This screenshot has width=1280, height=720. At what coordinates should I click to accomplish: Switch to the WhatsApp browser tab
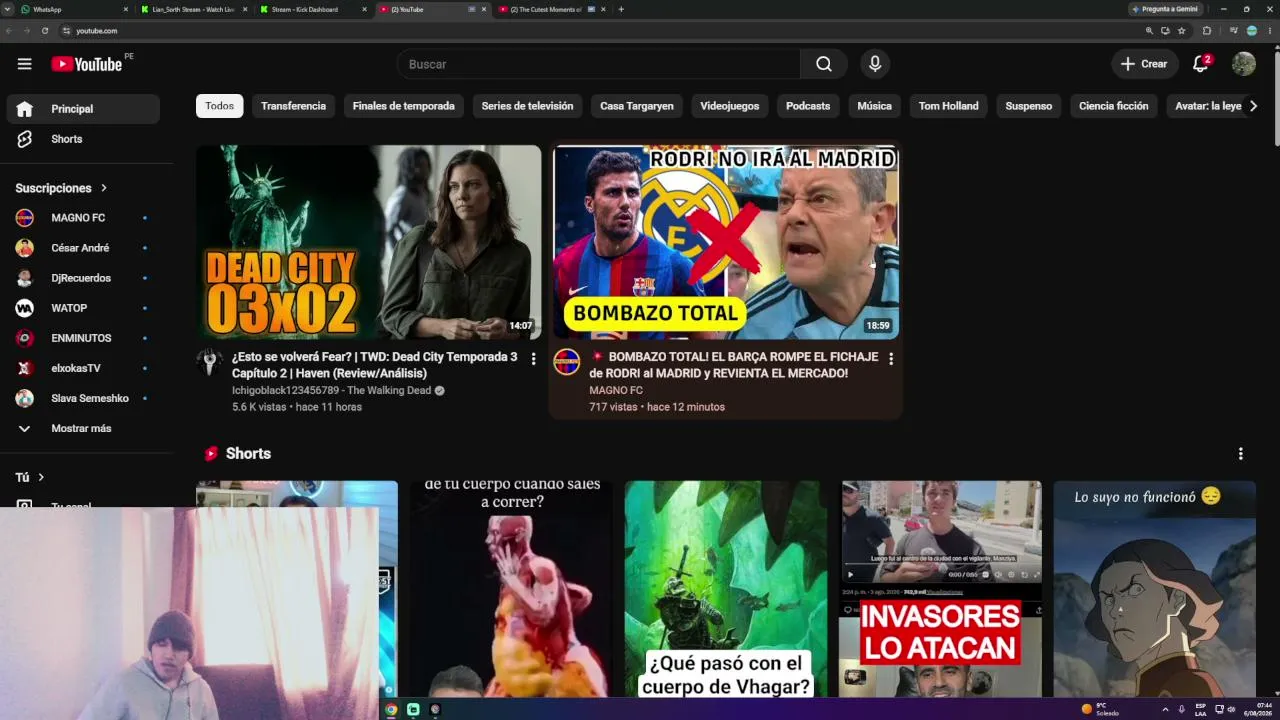click(x=74, y=9)
